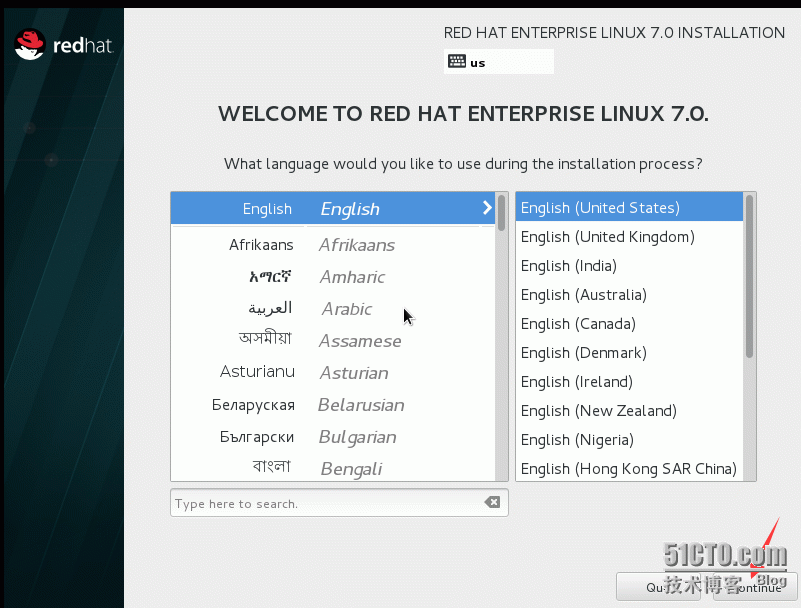This screenshot has width=801, height=608.
Task: Click the locale list scrollbar thumb
Action: [749, 276]
